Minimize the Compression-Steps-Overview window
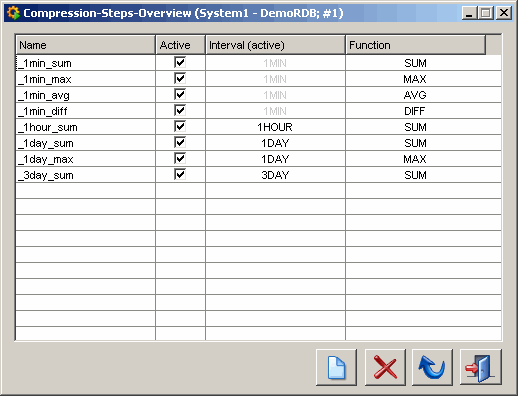The height and width of the screenshot is (396, 518). pos(469,13)
